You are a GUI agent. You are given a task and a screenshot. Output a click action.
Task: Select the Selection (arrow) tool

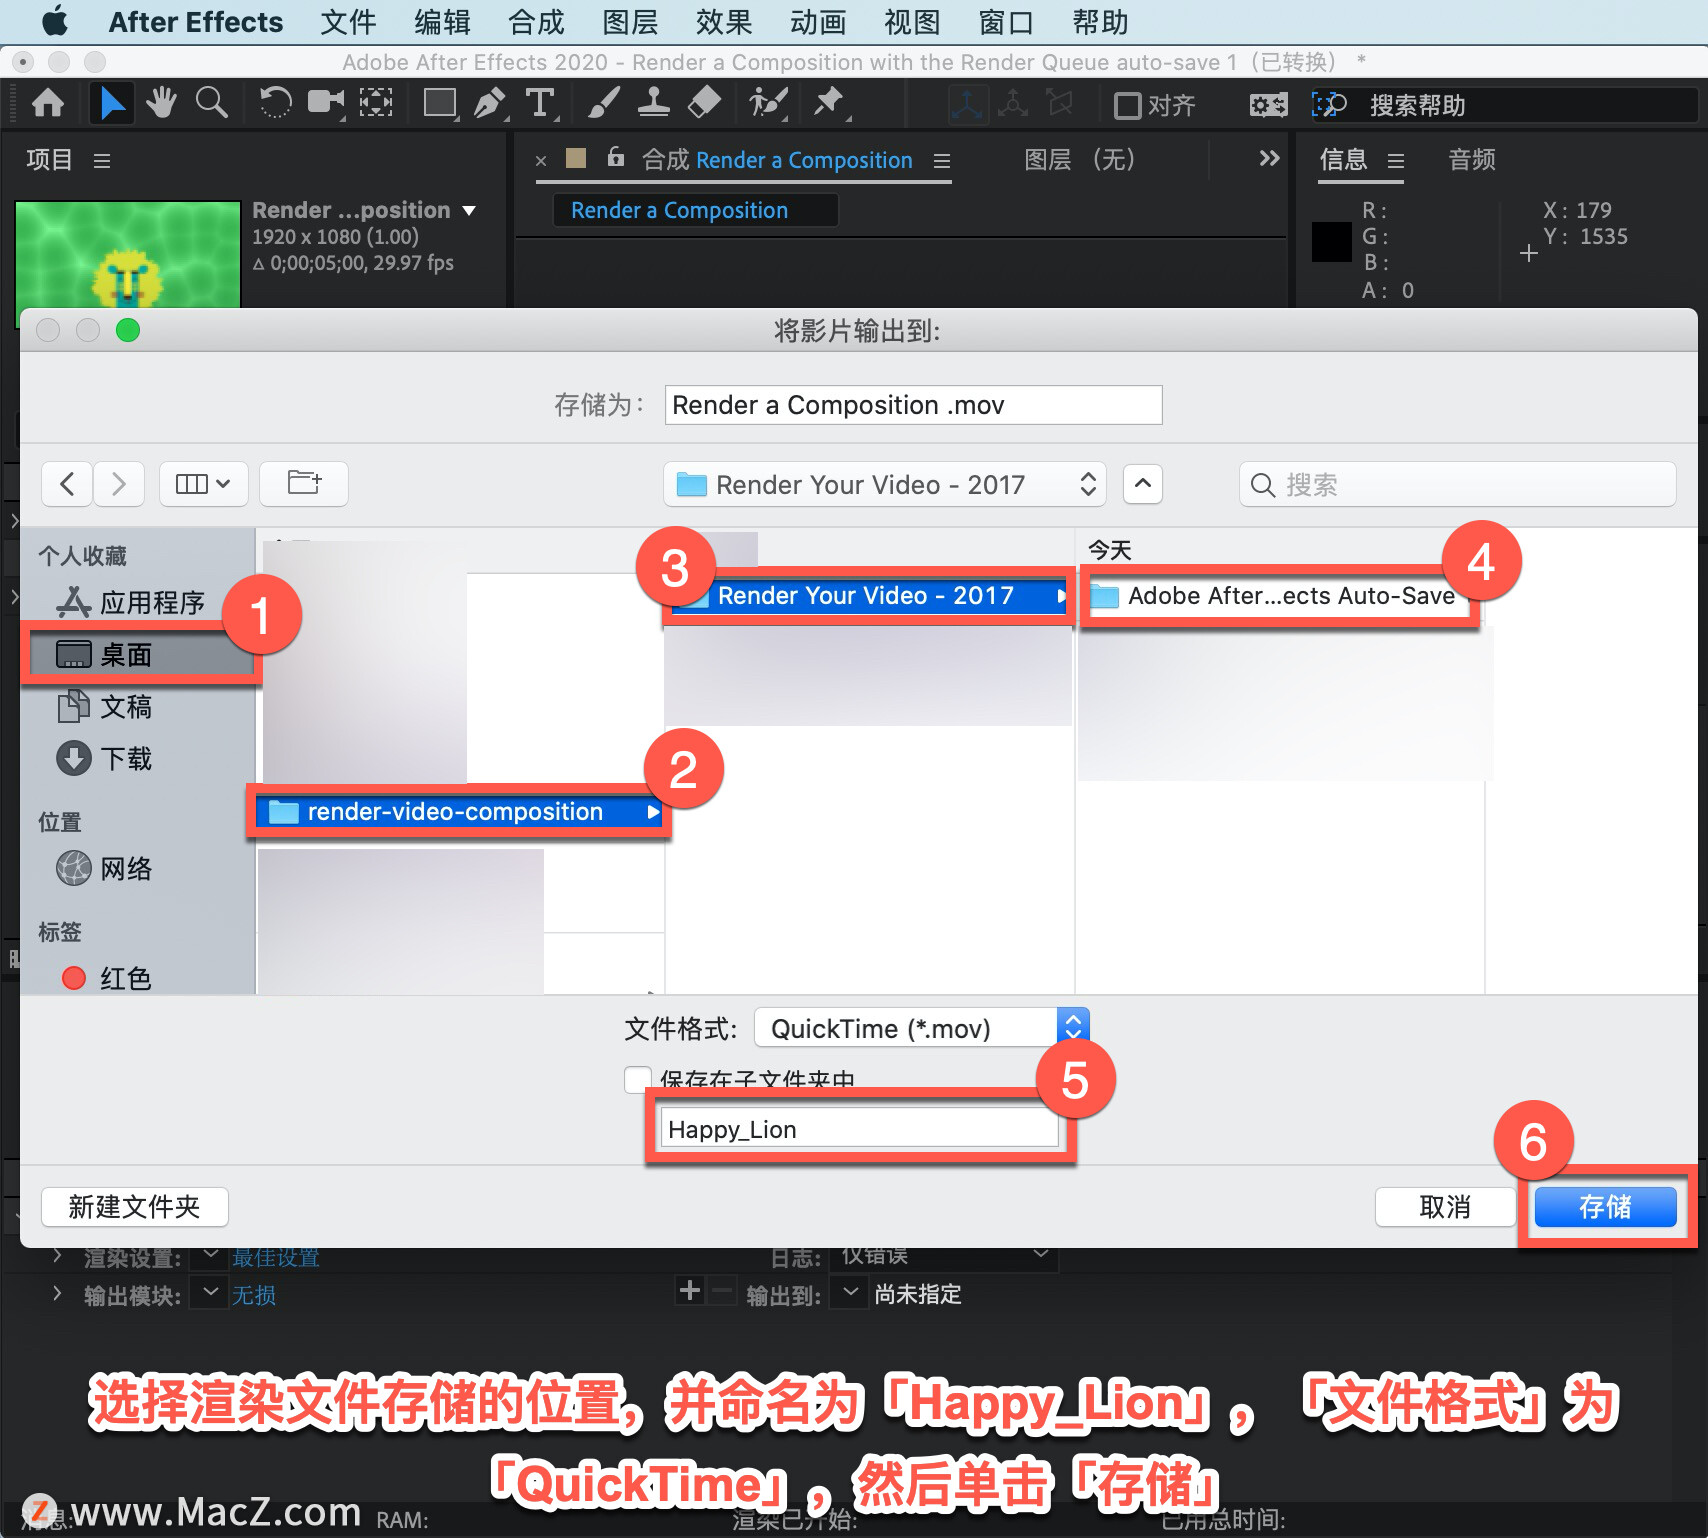coord(111,103)
